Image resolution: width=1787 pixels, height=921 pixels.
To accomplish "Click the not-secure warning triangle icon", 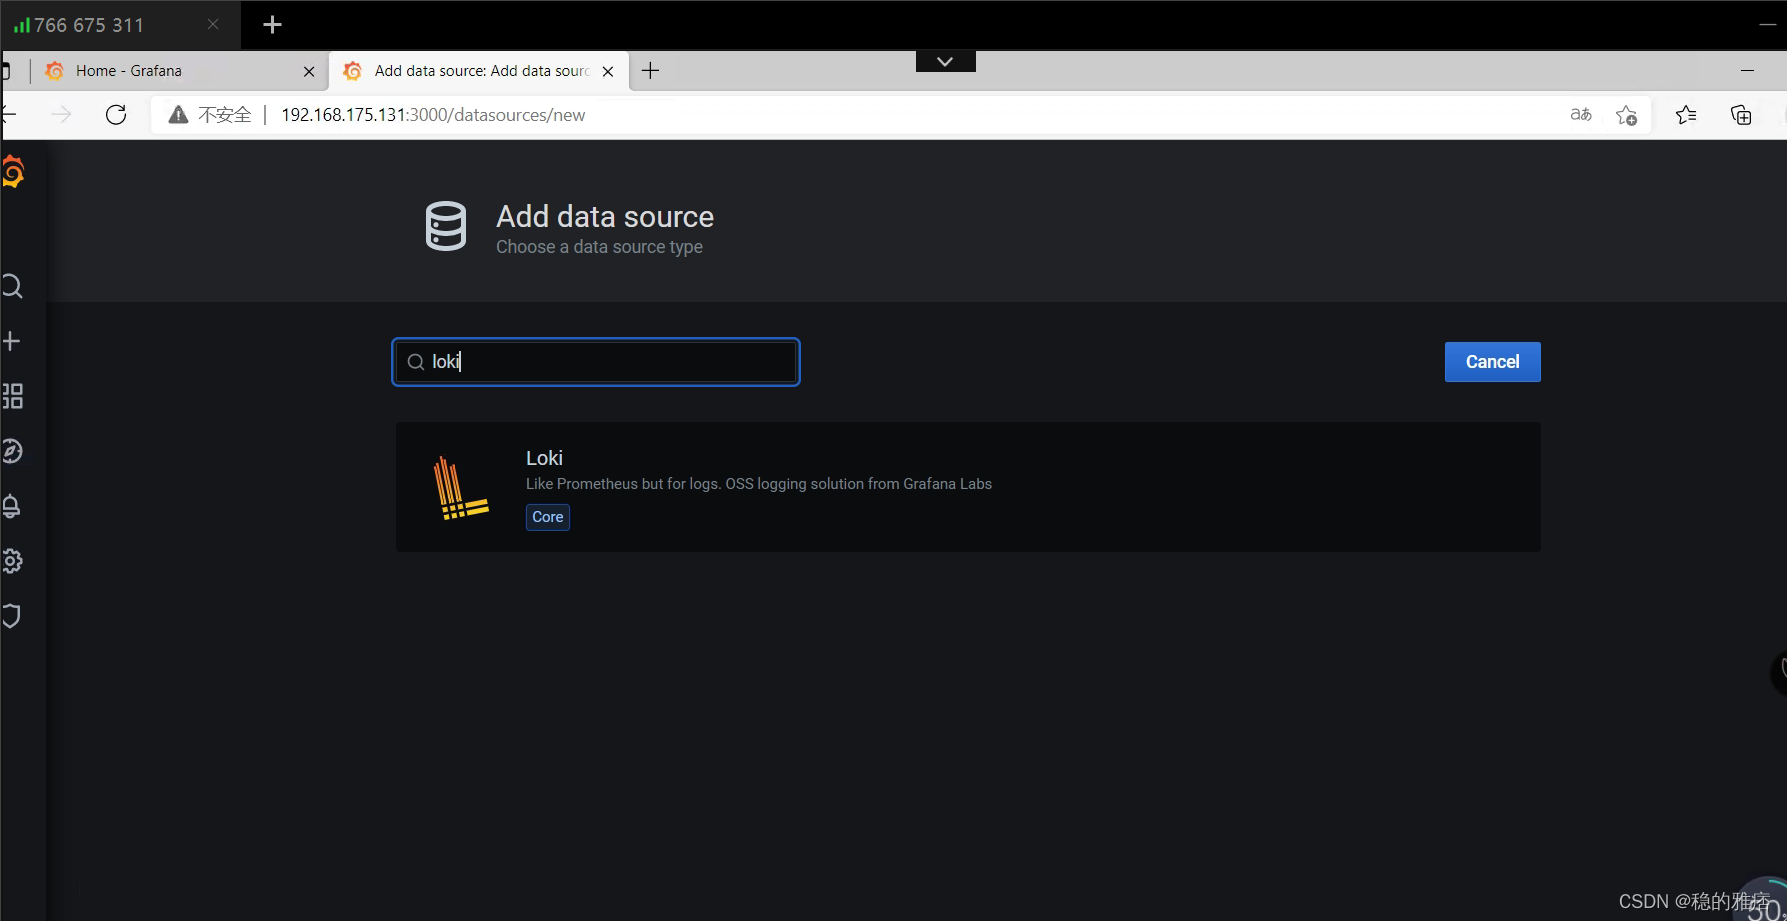I will pyautogui.click(x=178, y=115).
